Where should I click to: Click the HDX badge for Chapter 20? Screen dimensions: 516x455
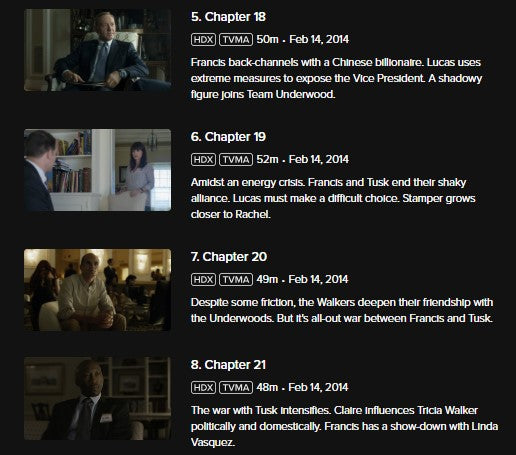click(x=203, y=280)
